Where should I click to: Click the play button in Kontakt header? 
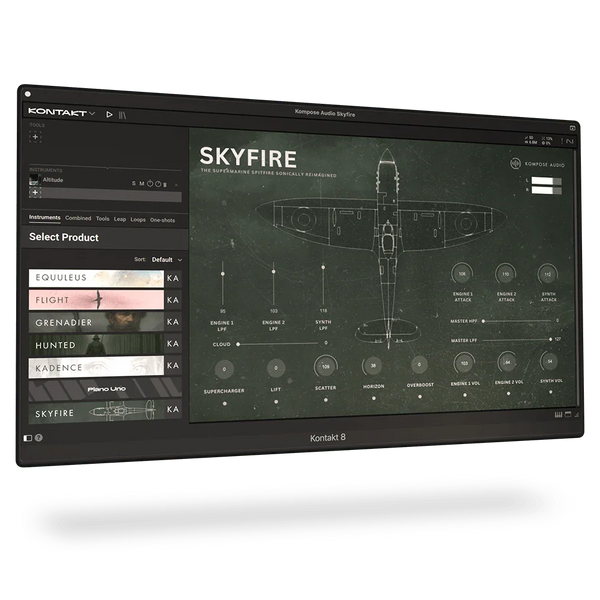point(109,114)
